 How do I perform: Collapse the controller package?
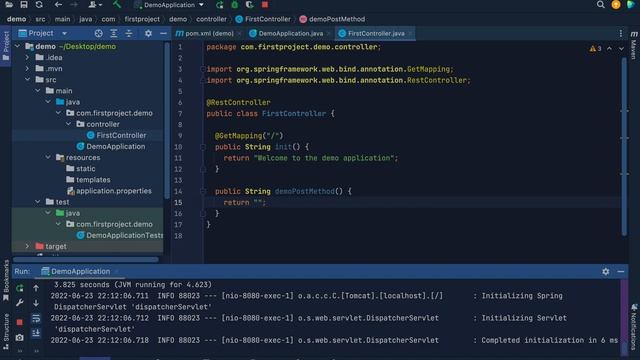[x=68, y=124]
